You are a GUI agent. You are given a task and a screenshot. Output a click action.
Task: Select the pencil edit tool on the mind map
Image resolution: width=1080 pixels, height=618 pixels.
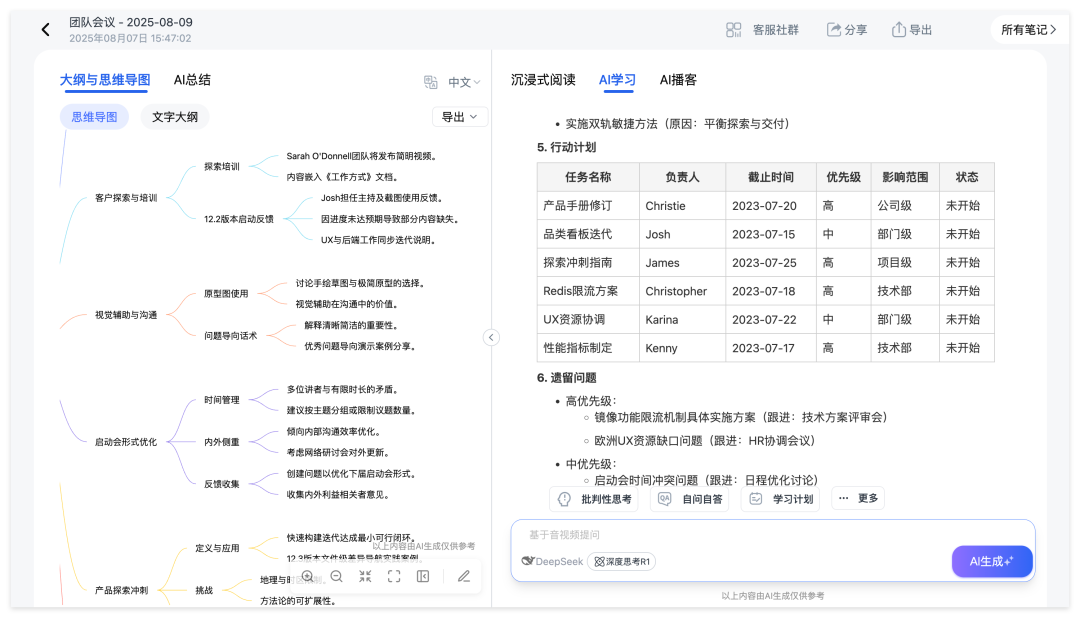click(462, 576)
